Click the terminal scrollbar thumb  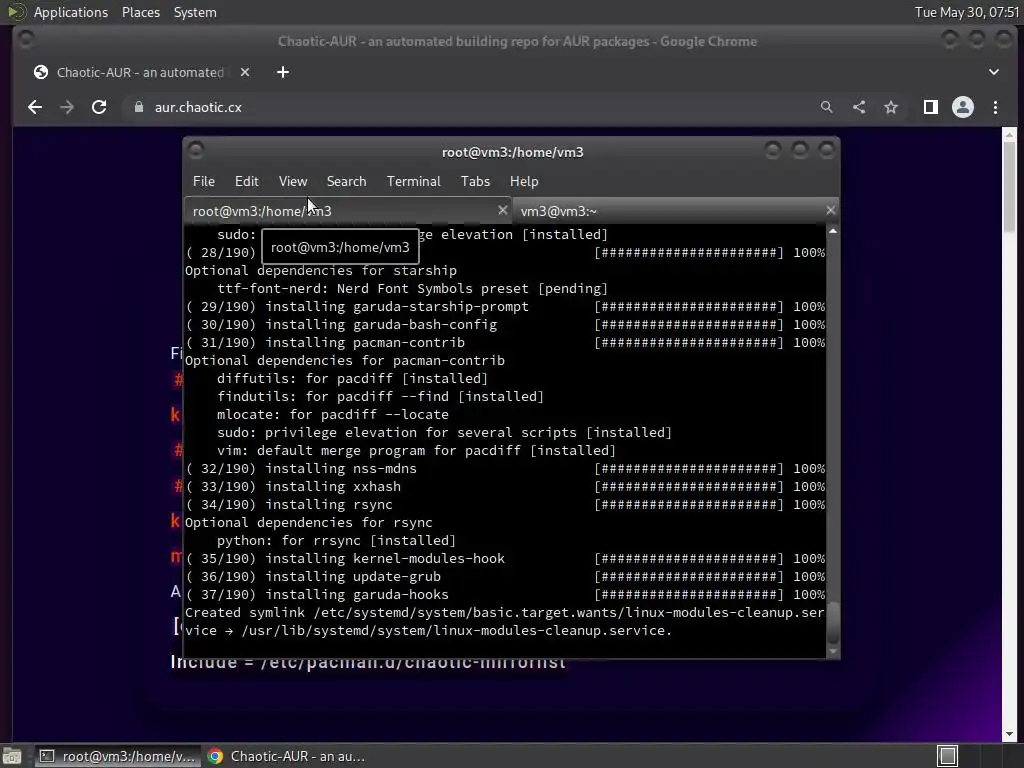[x=833, y=624]
